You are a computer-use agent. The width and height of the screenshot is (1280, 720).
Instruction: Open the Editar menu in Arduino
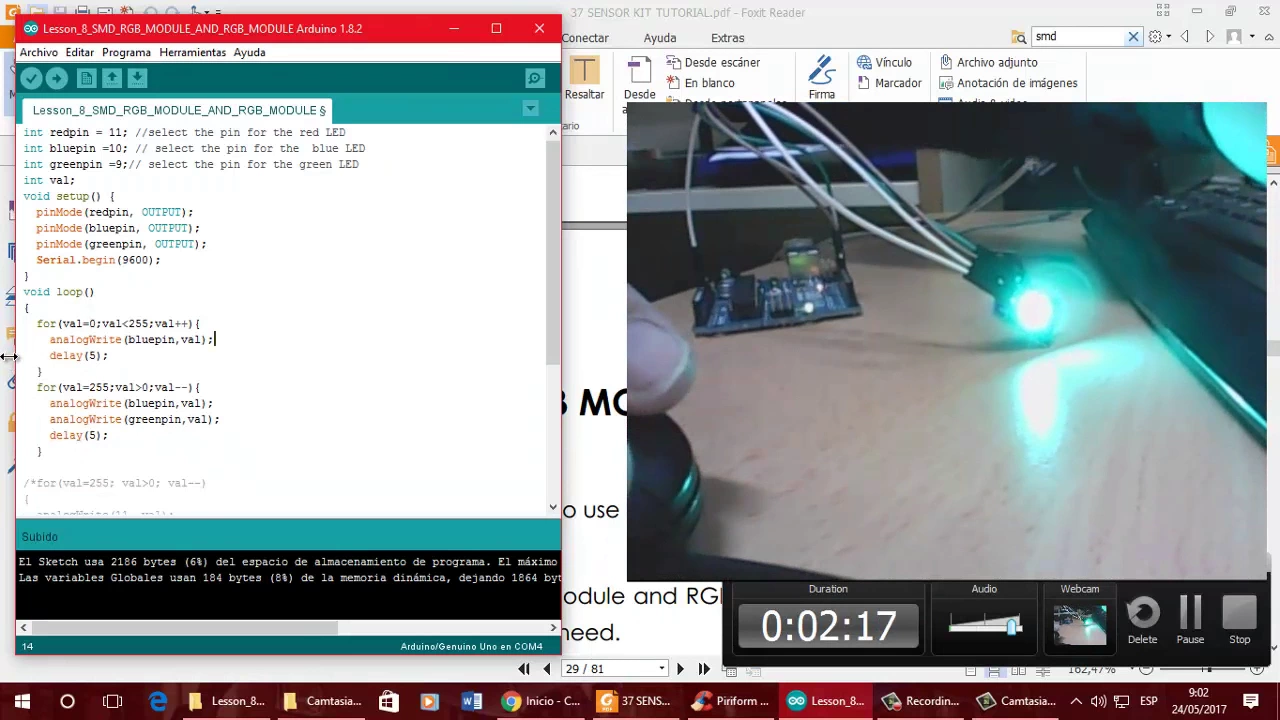click(80, 52)
